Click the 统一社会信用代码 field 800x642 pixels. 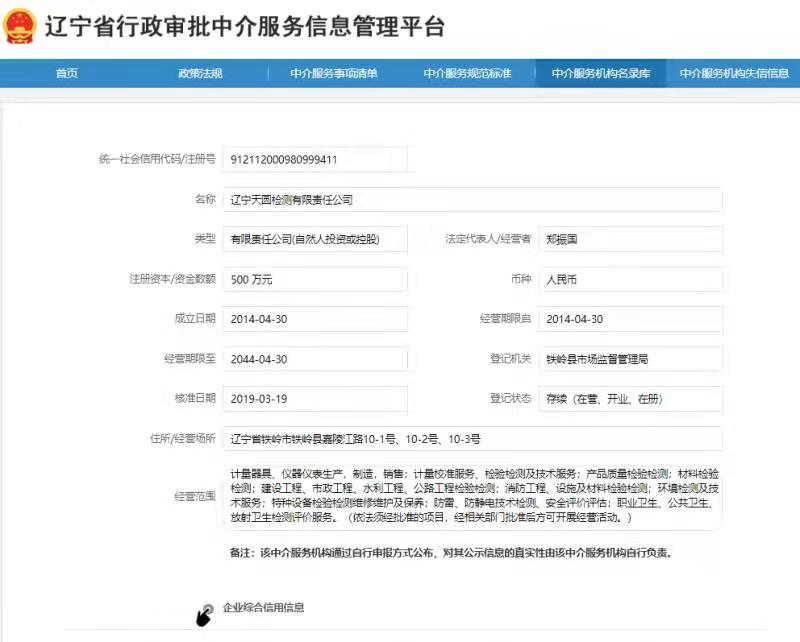315,159
